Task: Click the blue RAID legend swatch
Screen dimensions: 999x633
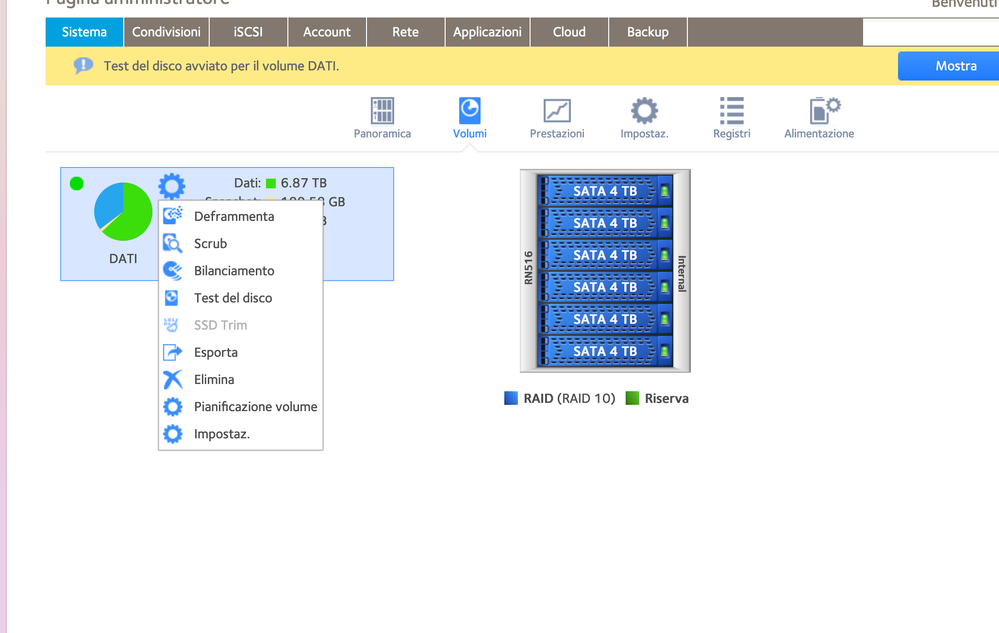Action: [512, 398]
